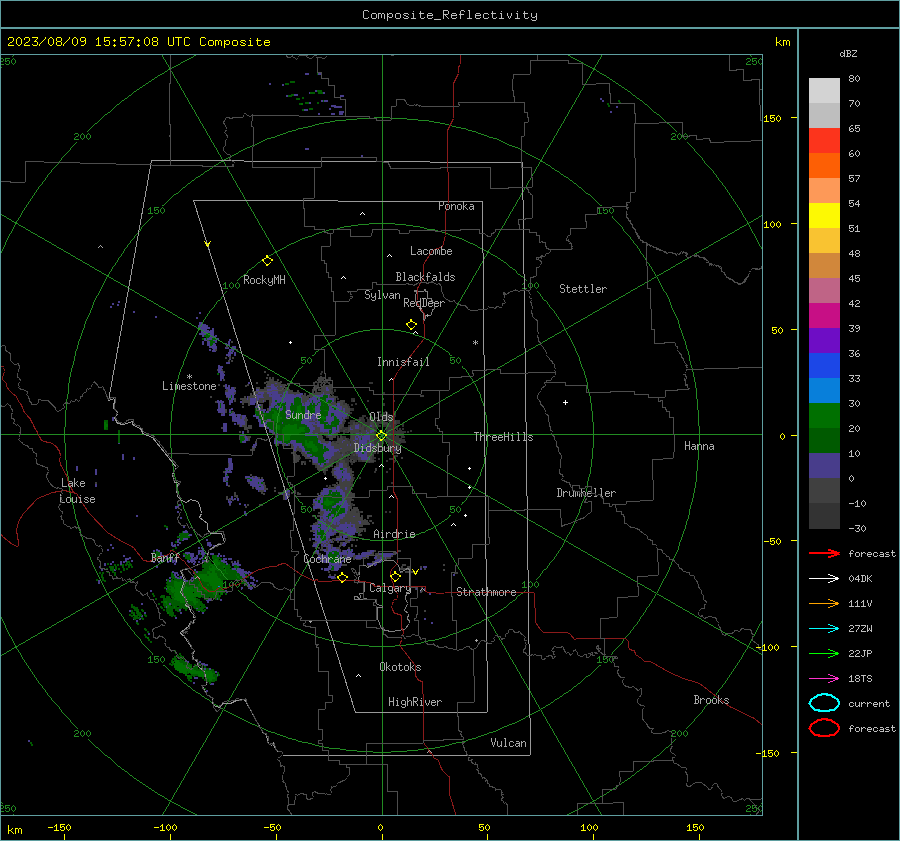Click the RockyMH label
900x841 pixels.
click(x=264, y=280)
